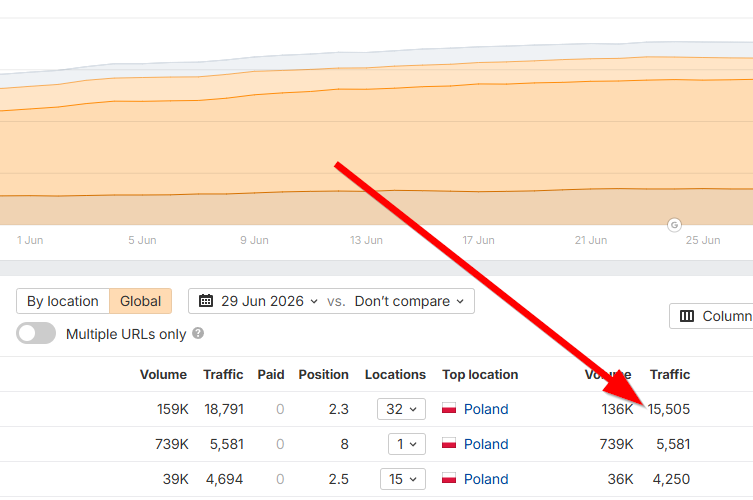
Task: Open the Columns settings button
Action: click(712, 316)
